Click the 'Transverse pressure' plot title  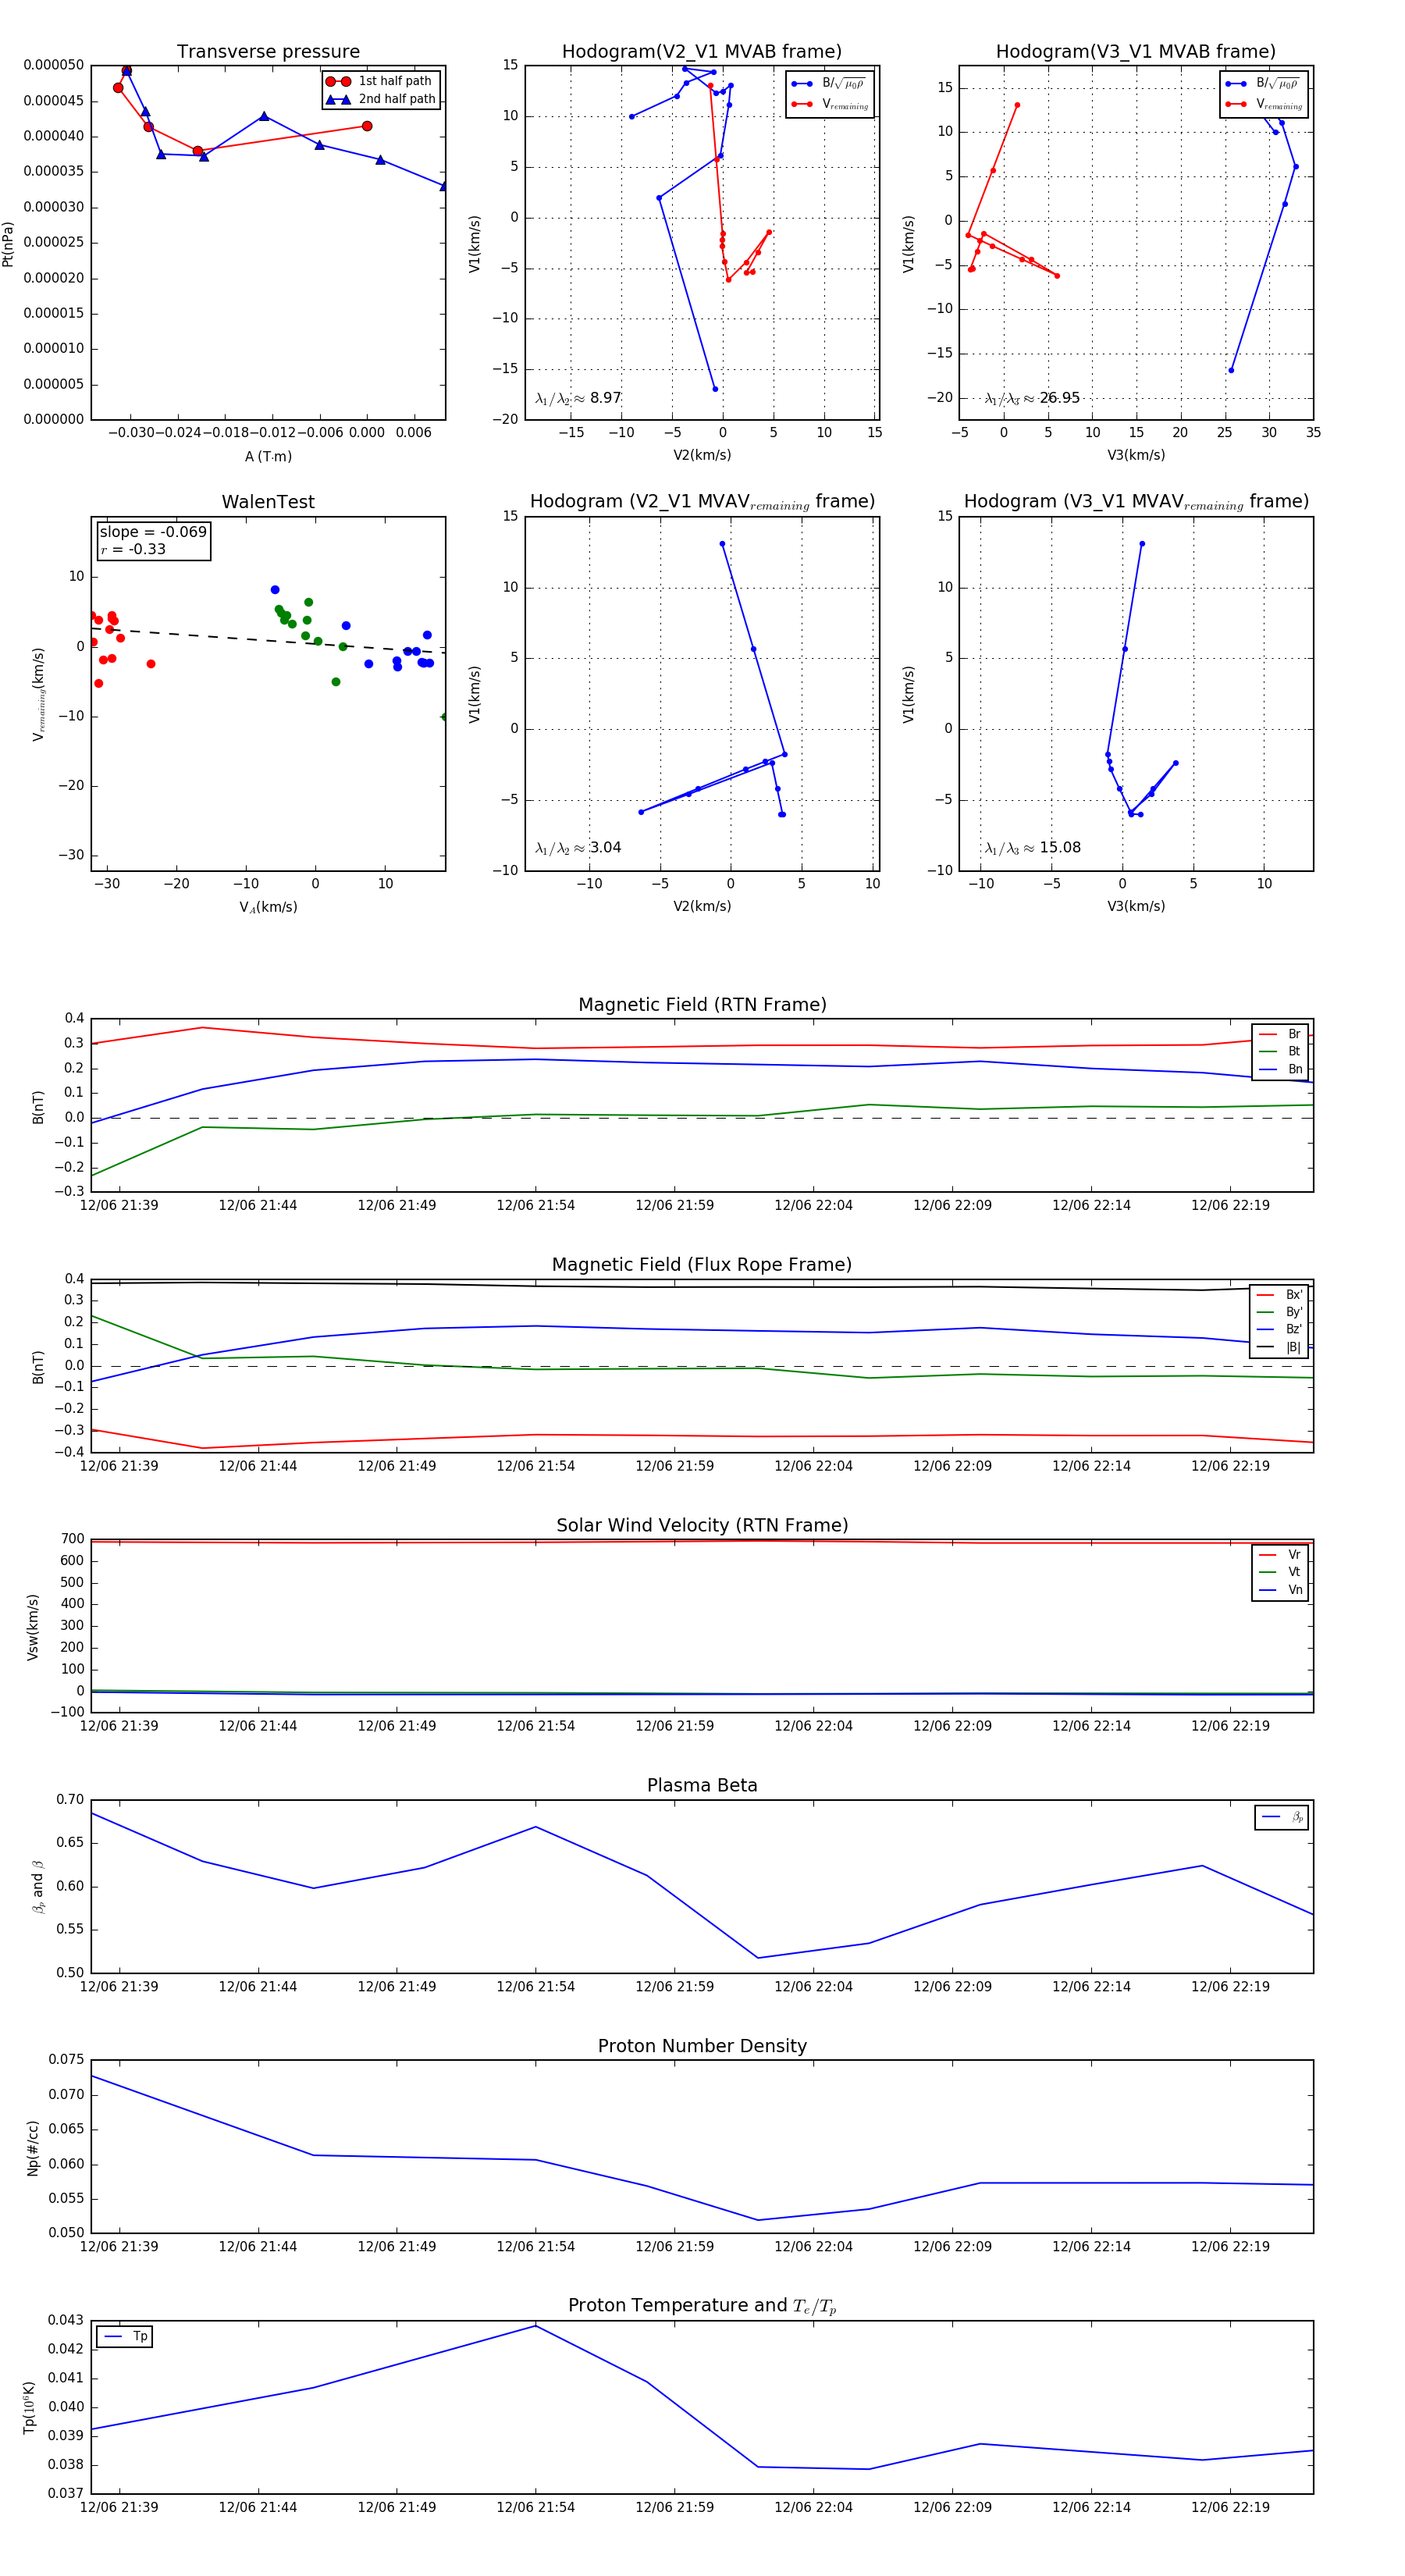(268, 52)
